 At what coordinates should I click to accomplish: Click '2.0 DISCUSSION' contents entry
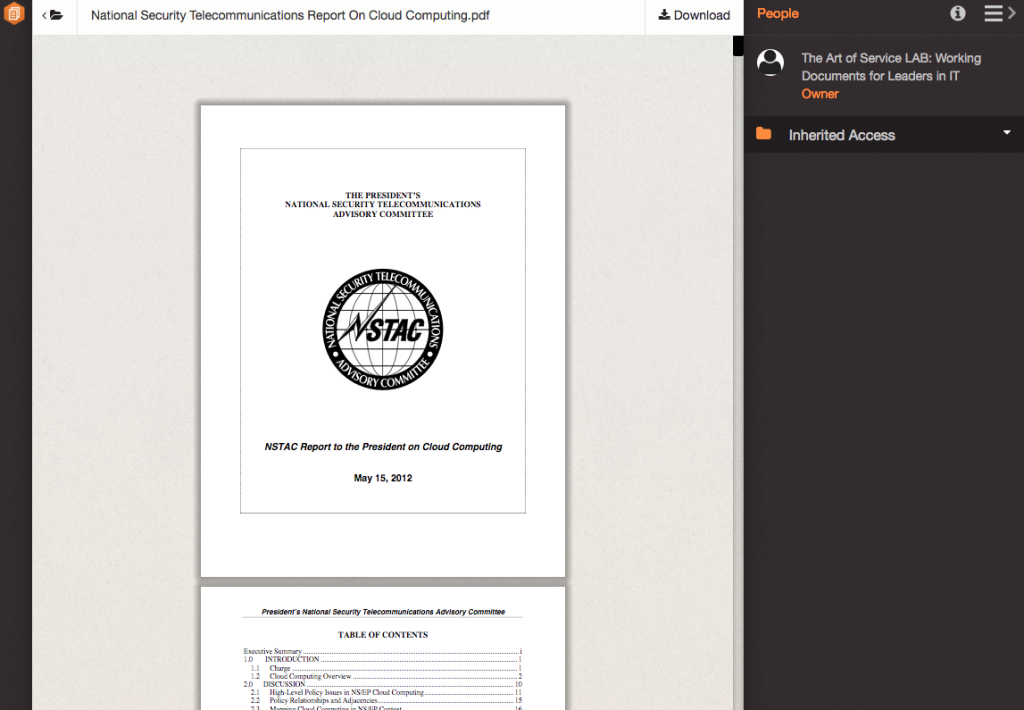(382, 685)
